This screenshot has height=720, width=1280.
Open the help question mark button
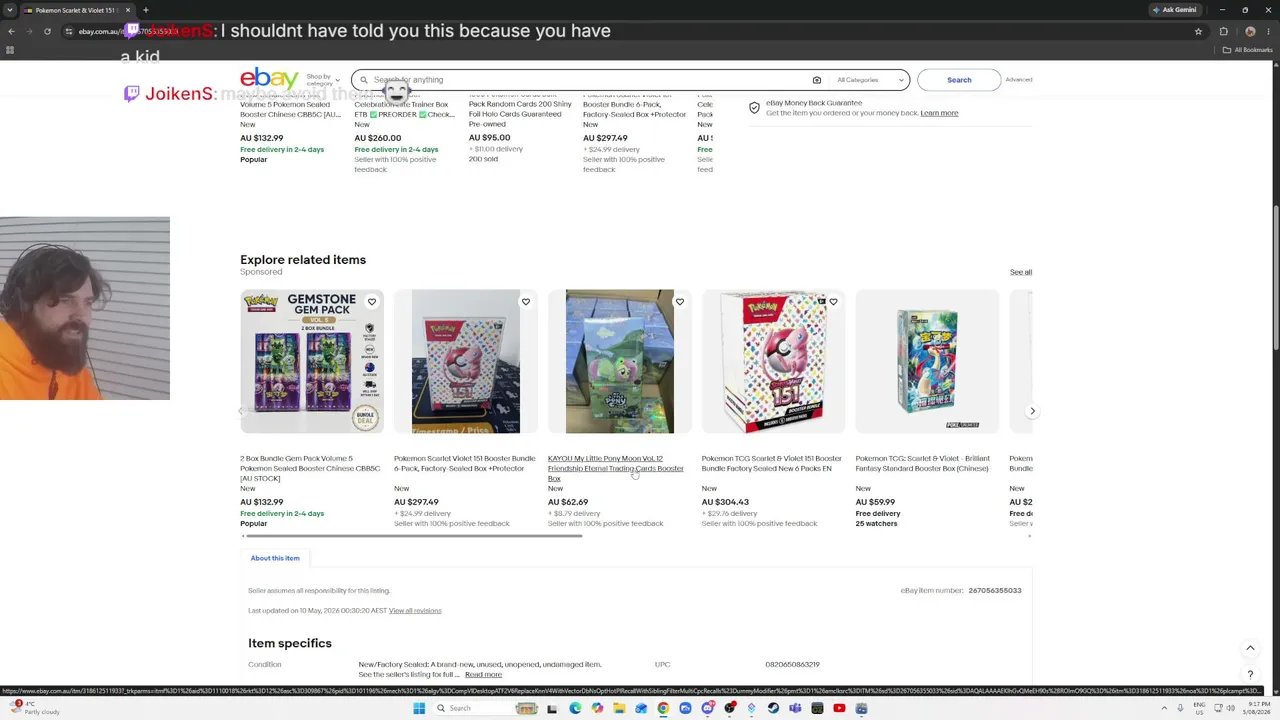click(x=1250, y=675)
